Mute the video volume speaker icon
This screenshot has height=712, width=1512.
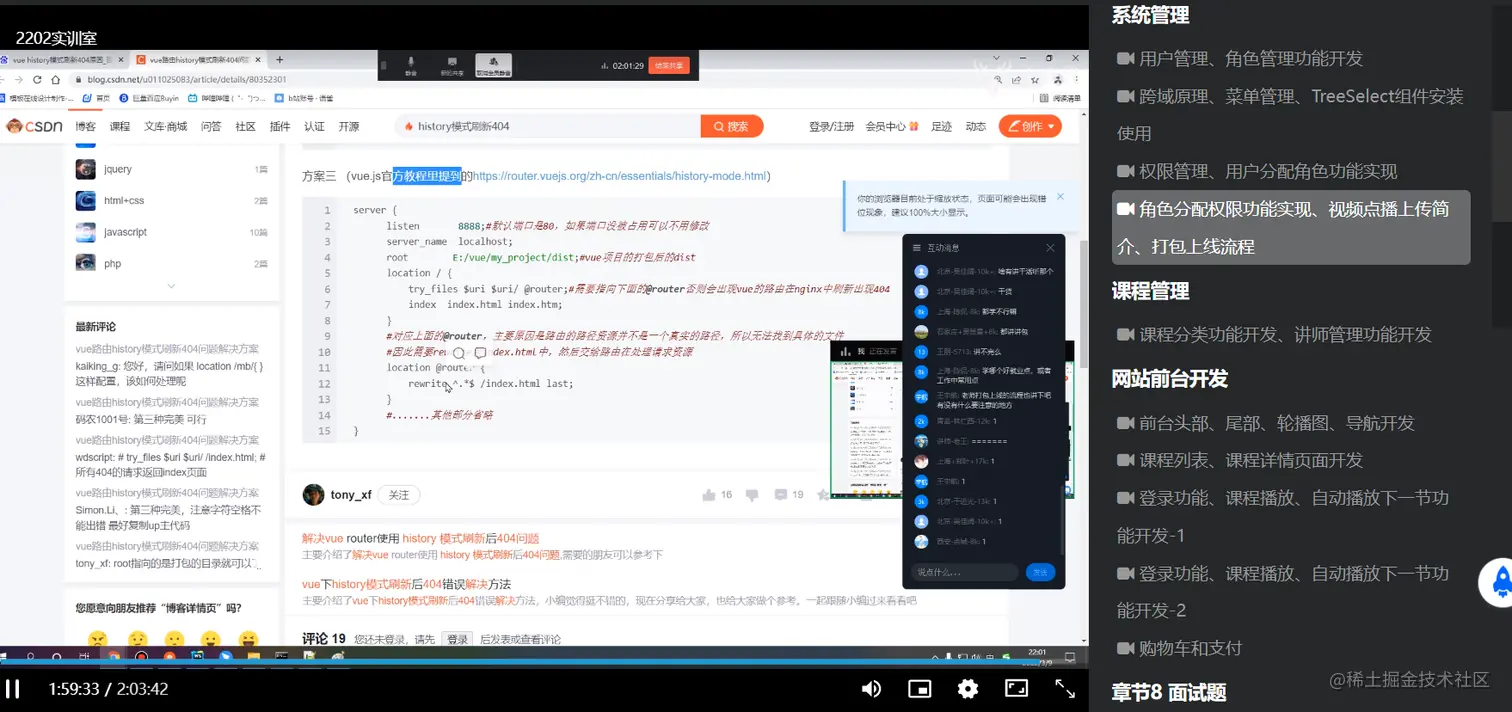872,688
